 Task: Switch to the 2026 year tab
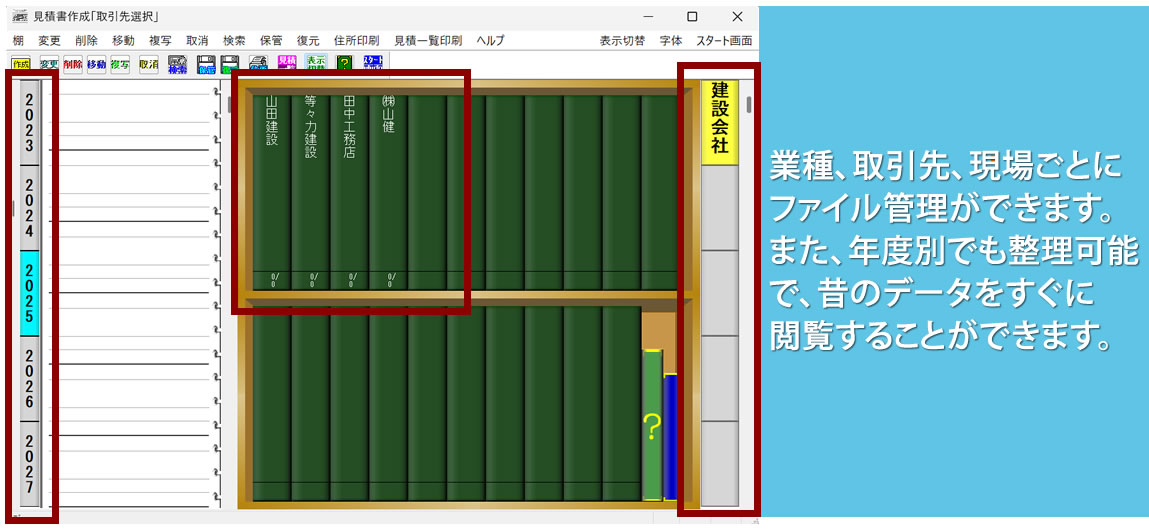pos(29,378)
